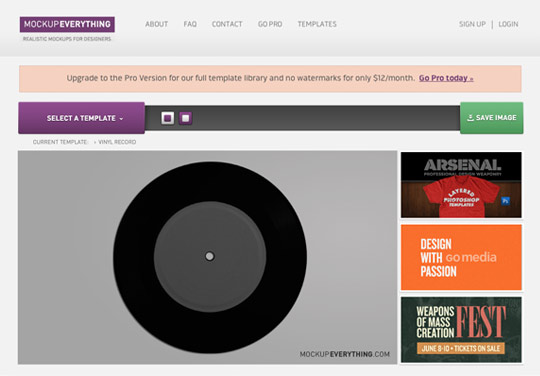Viewport: 540px width, 376px height.
Task: Open the Arsenal Photoshop templates ad
Action: [x=461, y=185]
